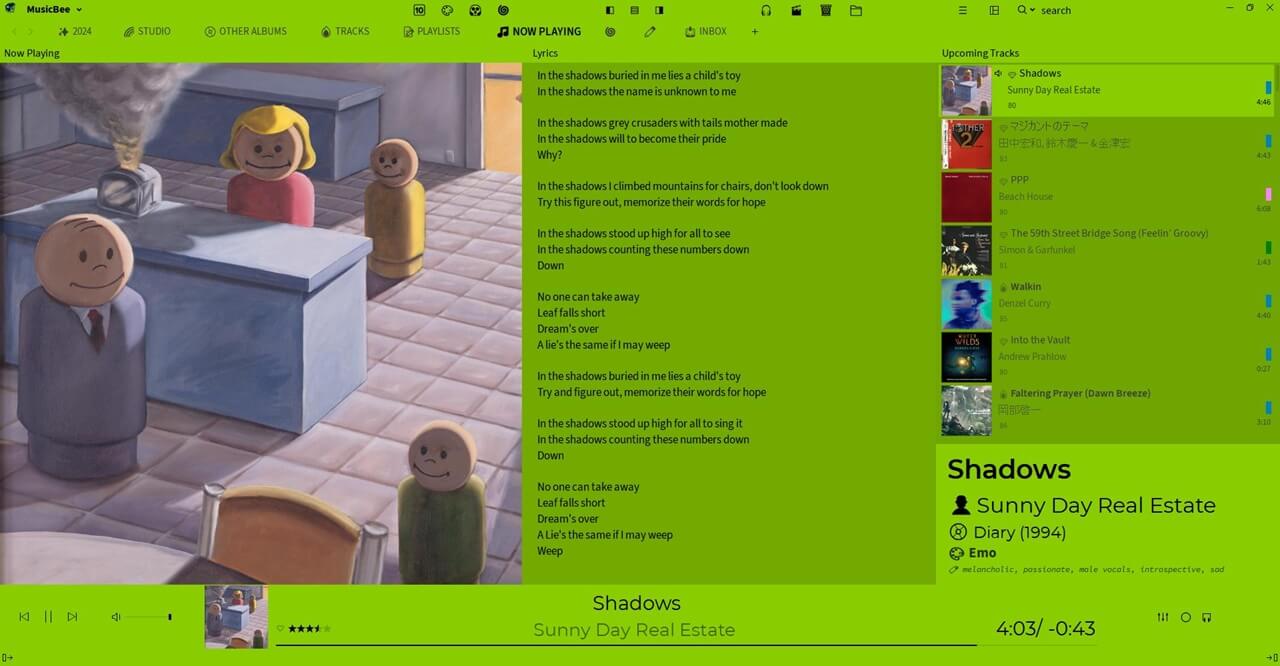Switch to the 2024 tab
The image size is (1280, 666).
[75, 32]
